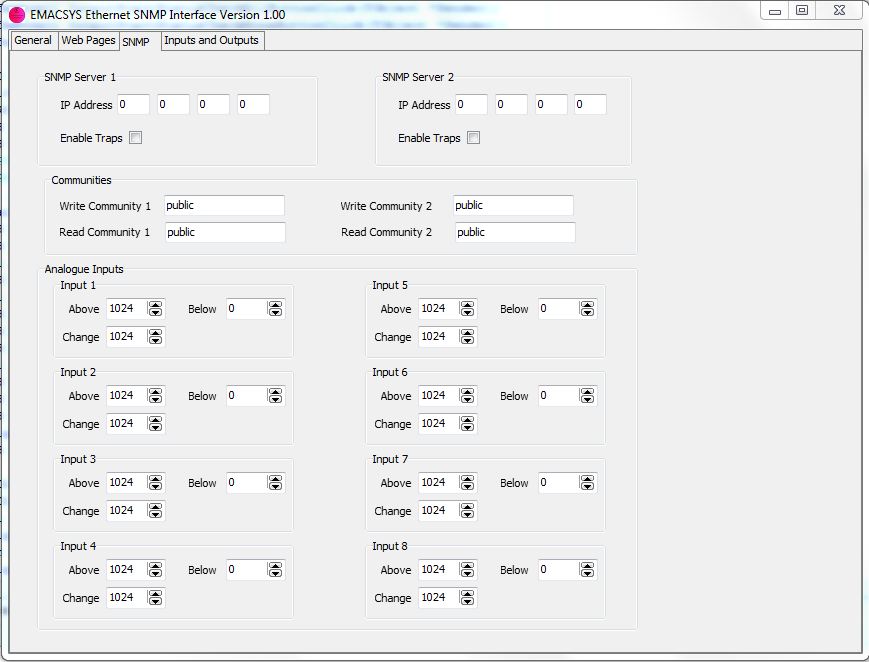Screen dimensions: 869x662
Task: Go to Inputs and Outputs tab
Action: [211, 41]
